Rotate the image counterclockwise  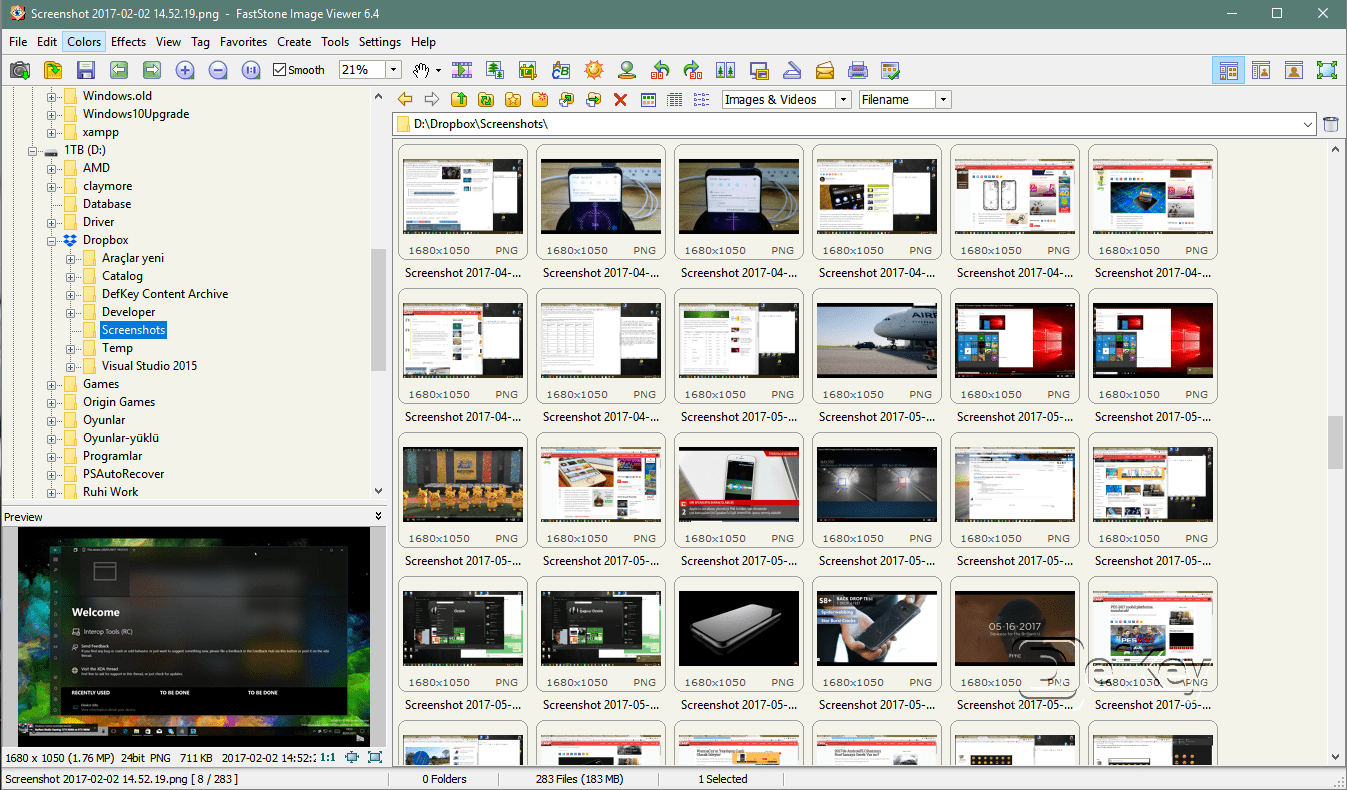[660, 69]
